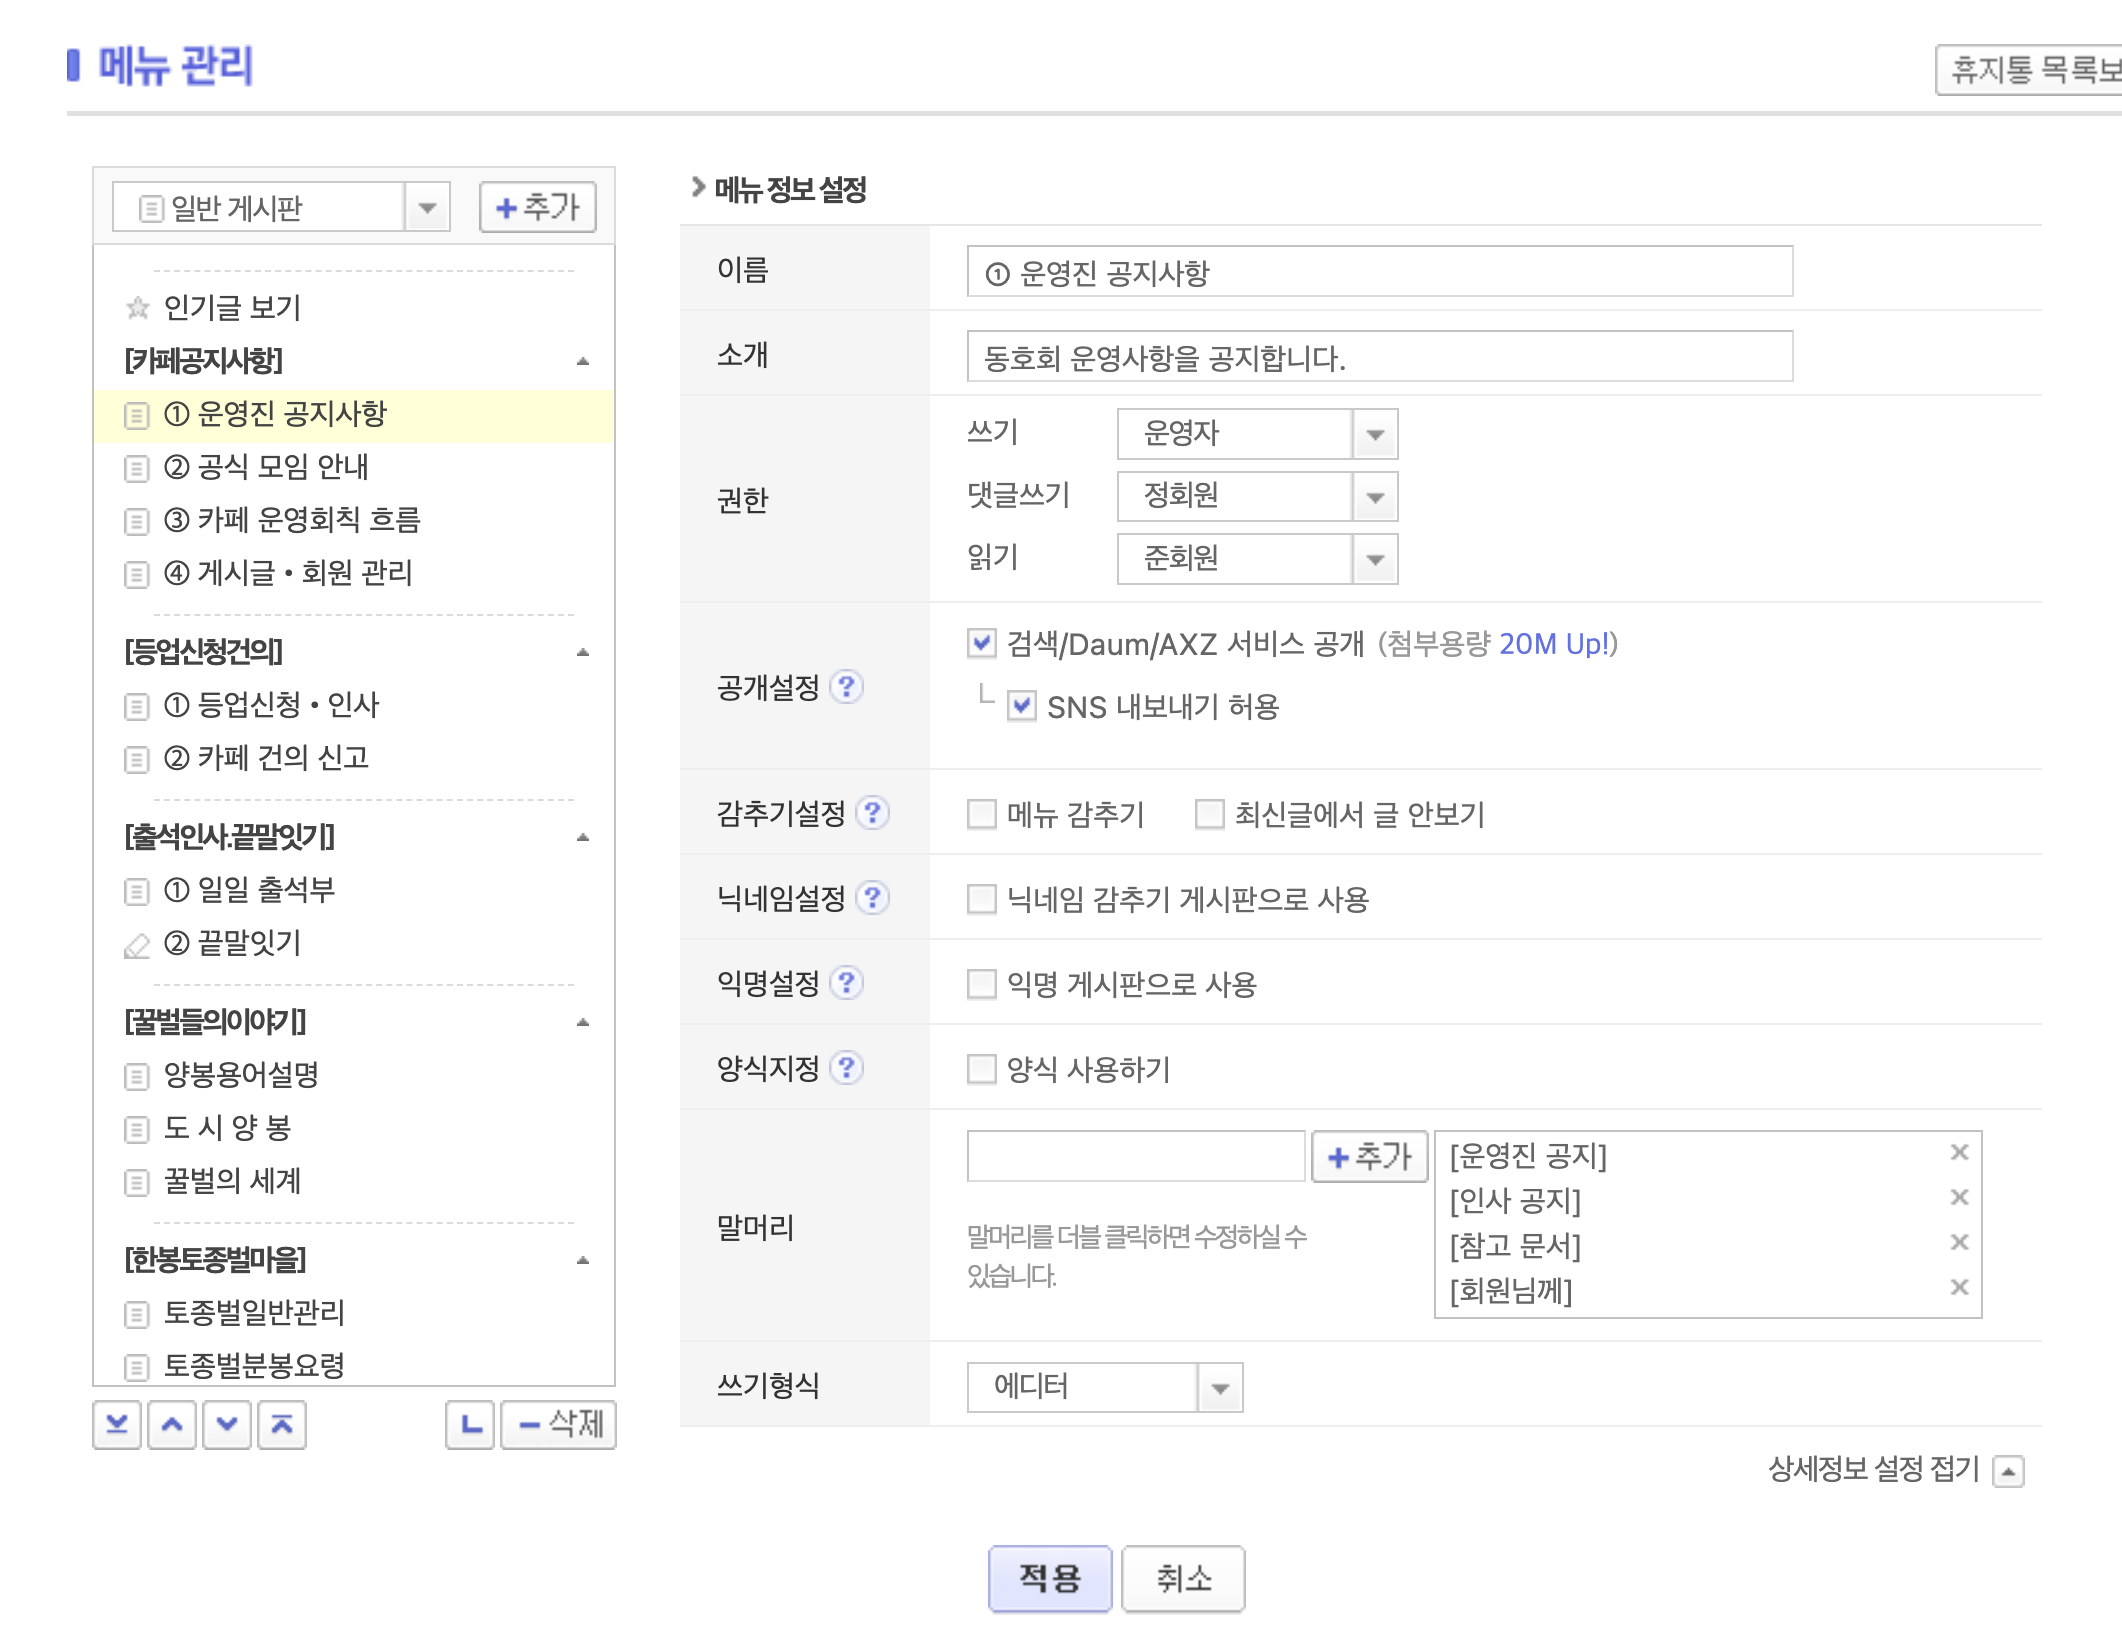Screen dimensions: 2122x1634
Task: Select 인기글 보기 menu item
Action: coord(232,308)
